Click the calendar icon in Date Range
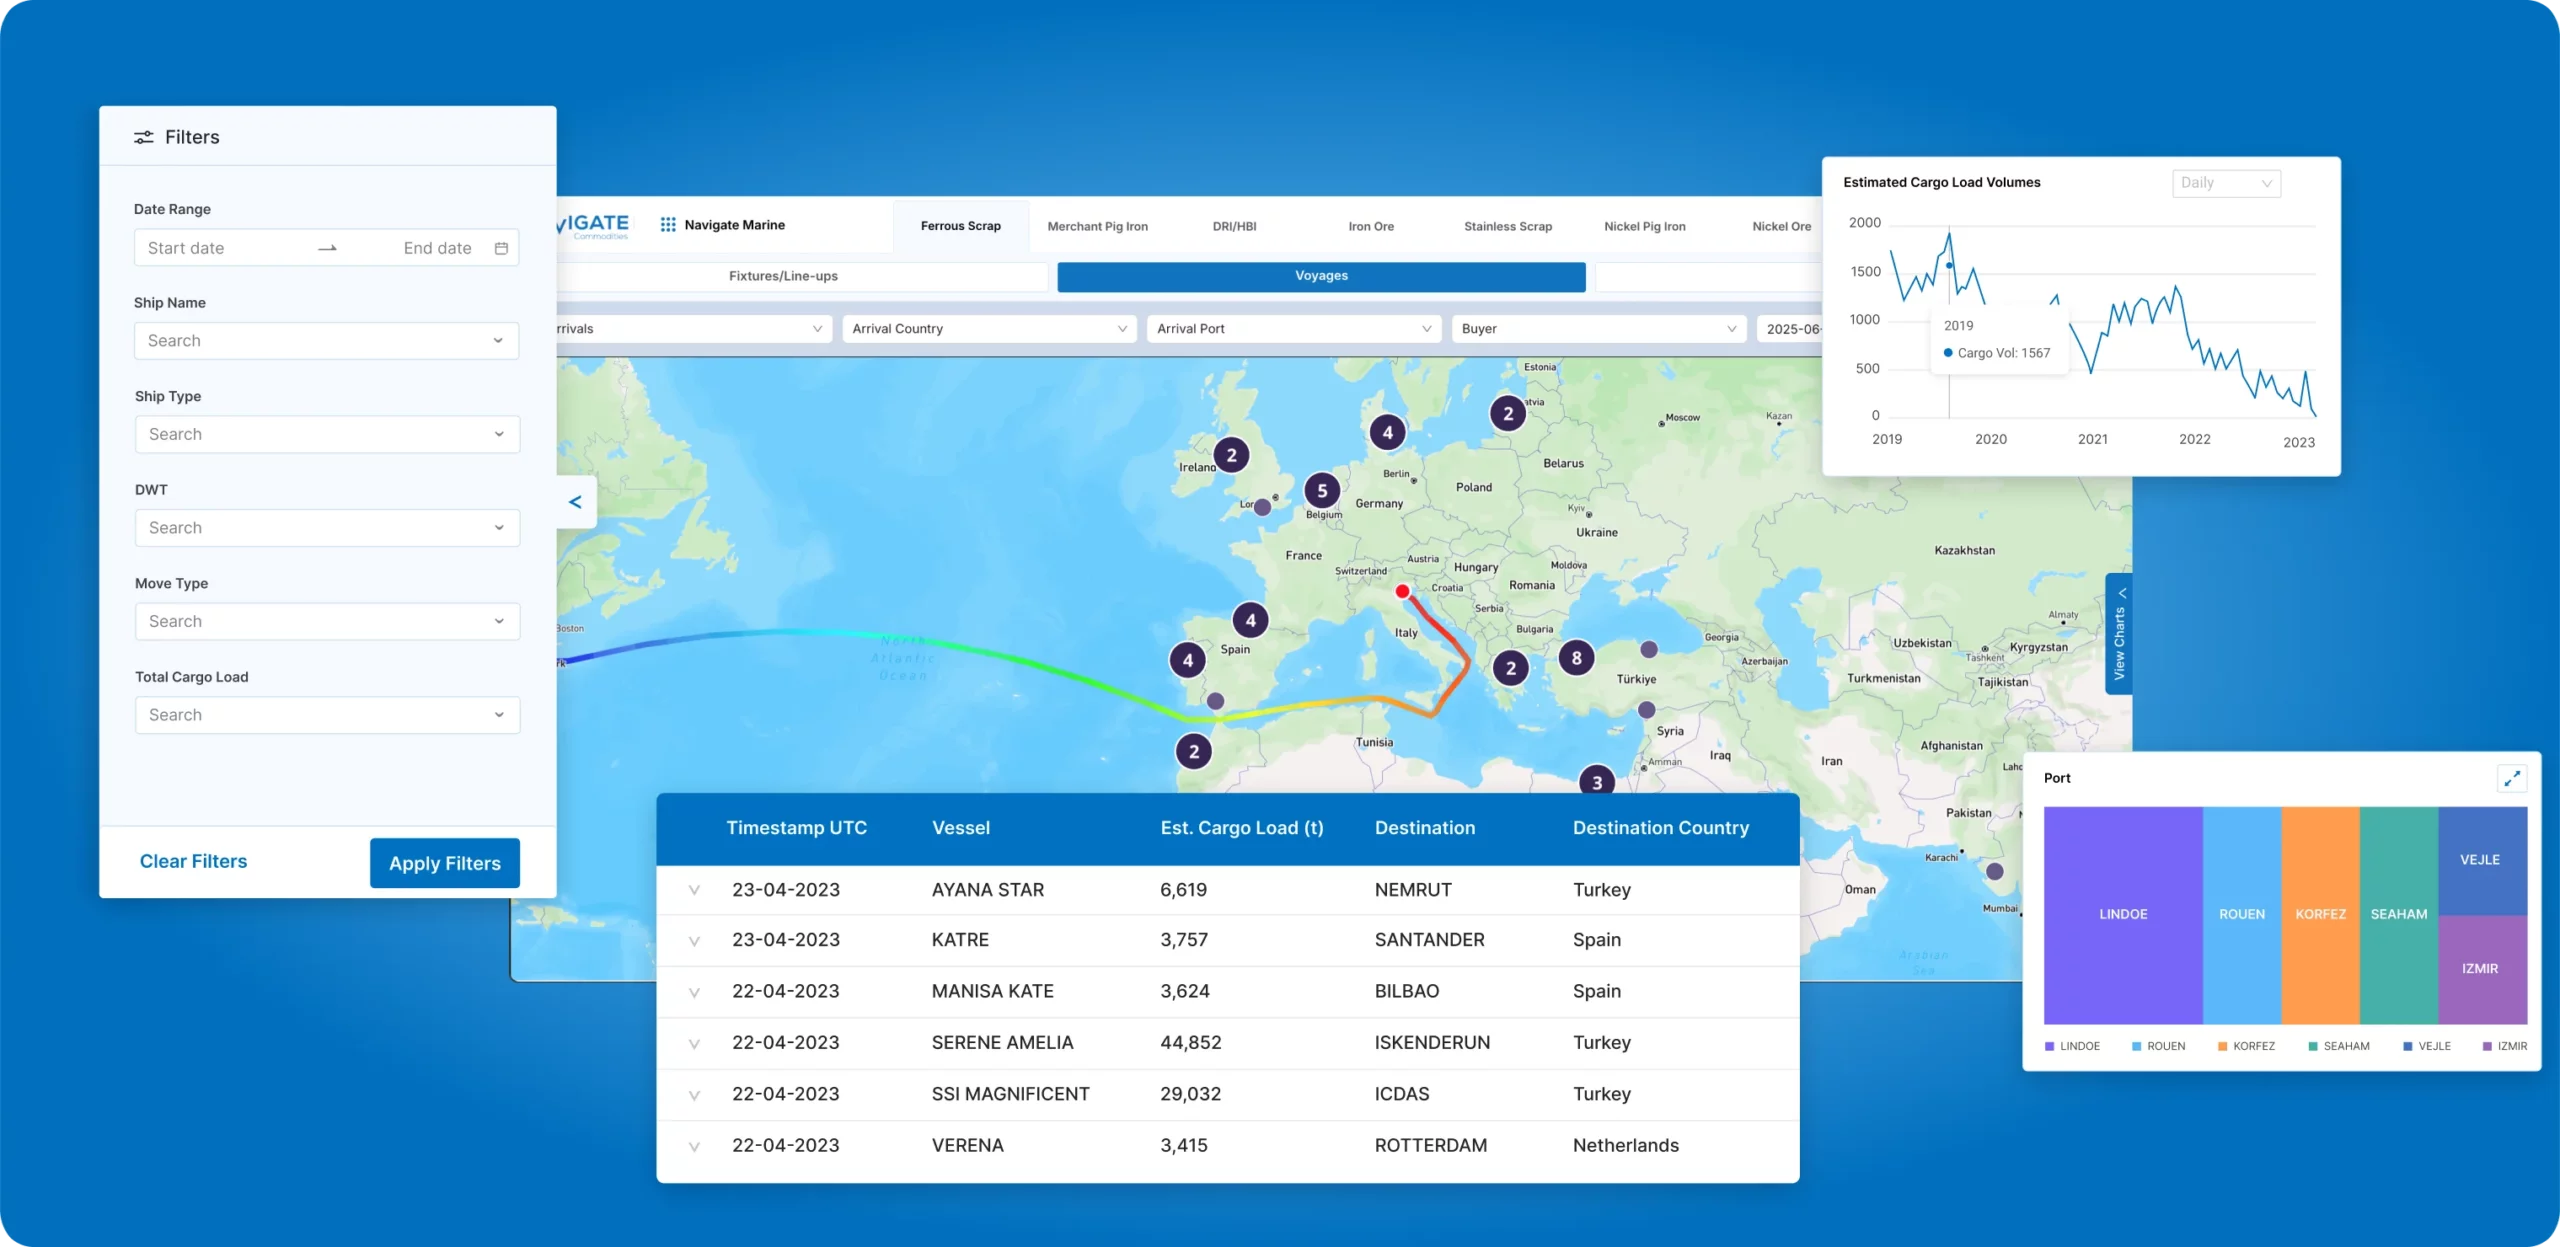2560x1247 pixels. pyautogui.click(x=501, y=248)
